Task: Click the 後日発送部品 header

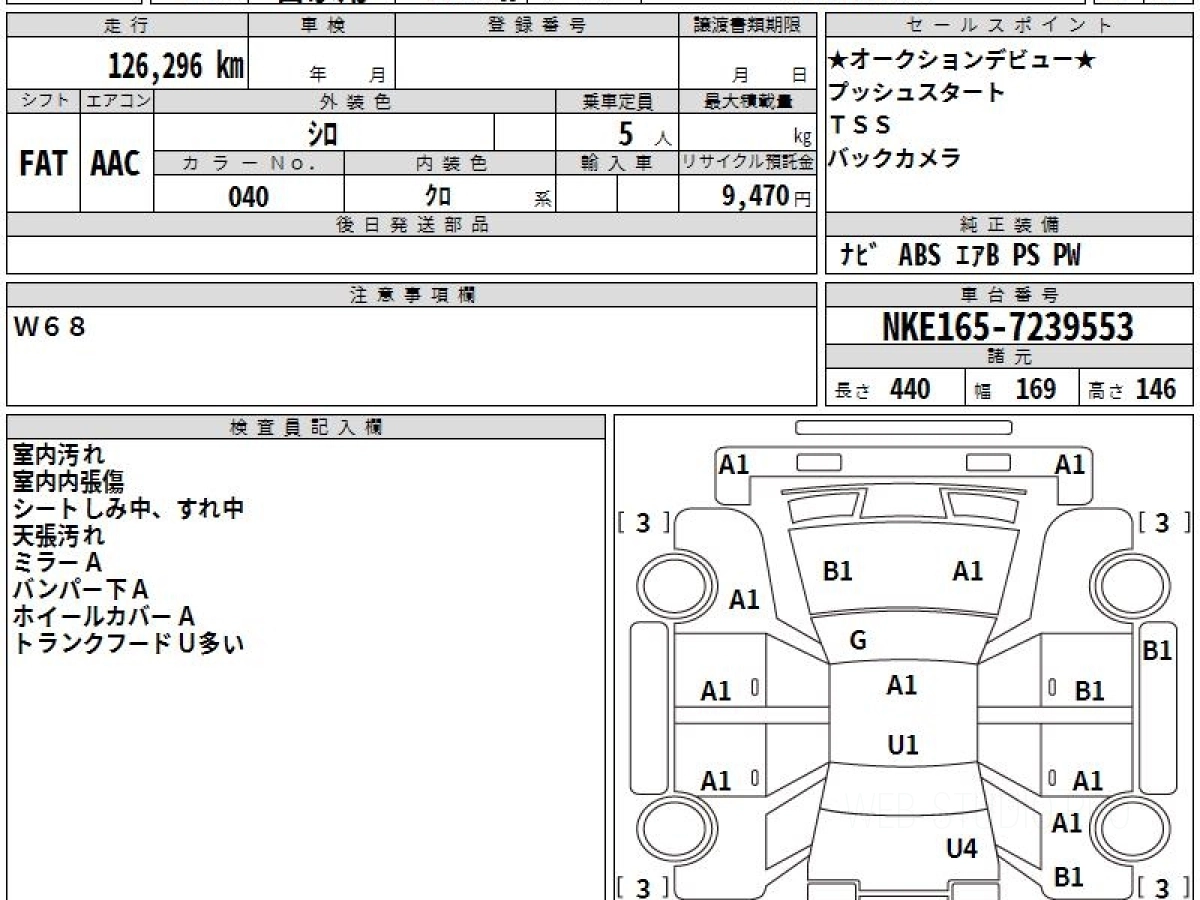Action: click(411, 225)
